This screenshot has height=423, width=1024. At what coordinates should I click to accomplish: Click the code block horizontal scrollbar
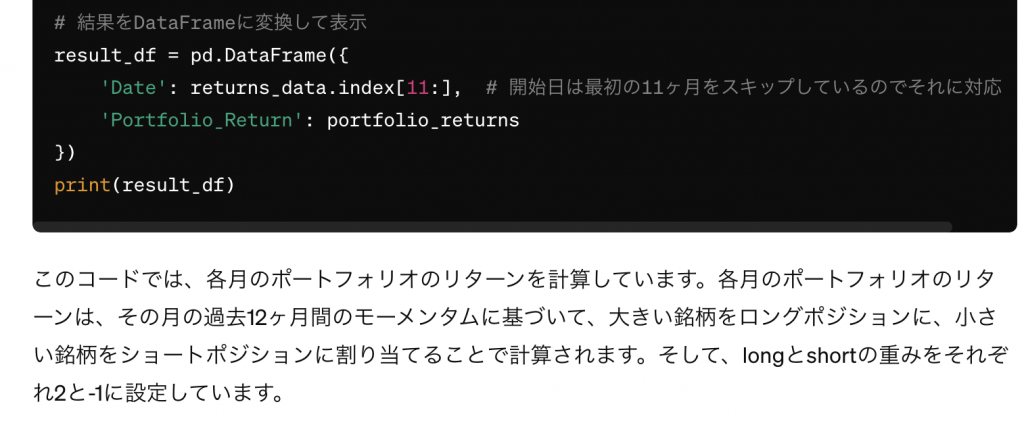point(492,227)
